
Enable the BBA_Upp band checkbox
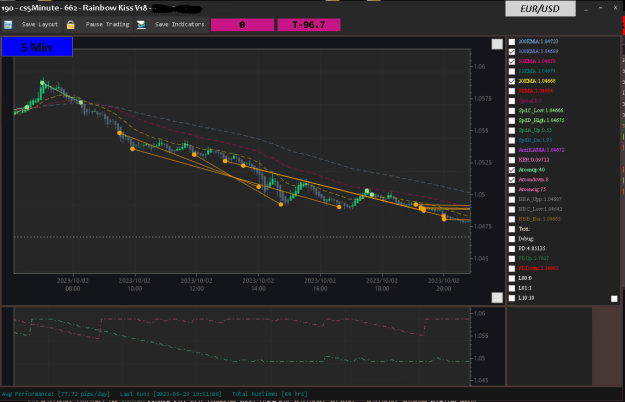tap(512, 200)
